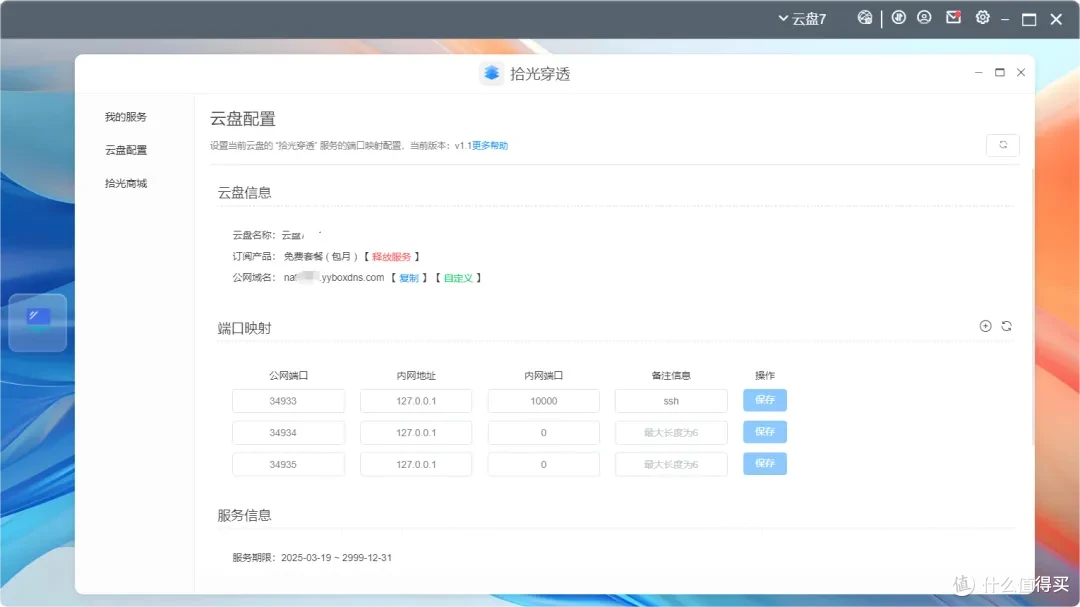Image resolution: width=1080 pixels, height=607 pixels.
Task: Click remark field containing ssh
Action: pos(671,401)
